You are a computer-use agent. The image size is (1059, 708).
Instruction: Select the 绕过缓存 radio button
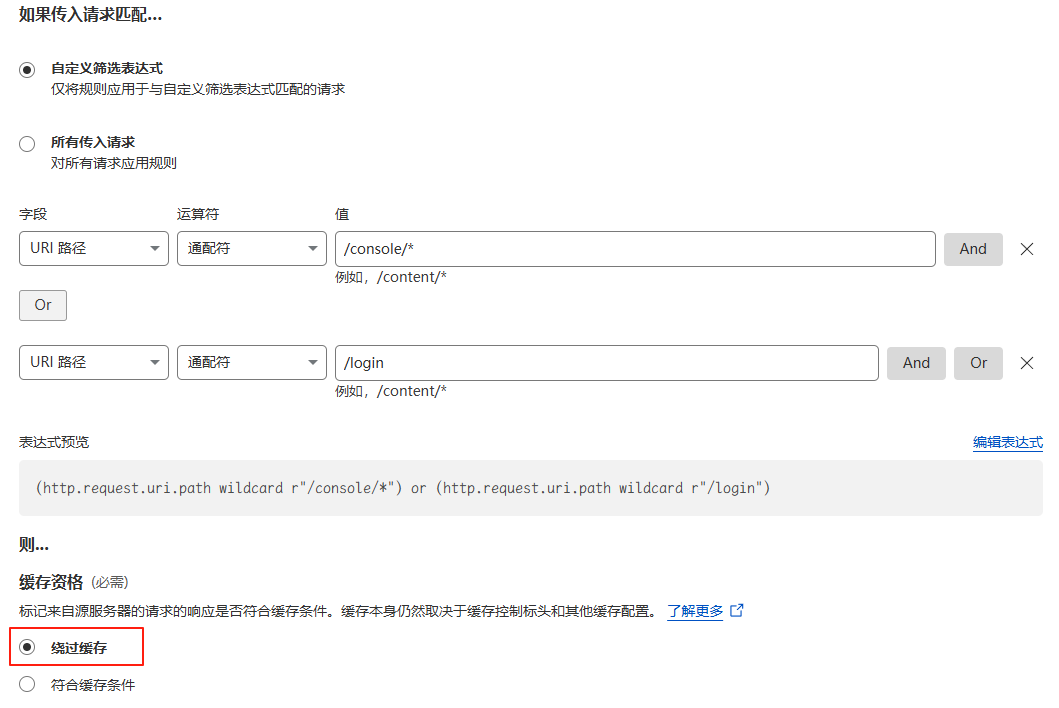(x=27, y=648)
